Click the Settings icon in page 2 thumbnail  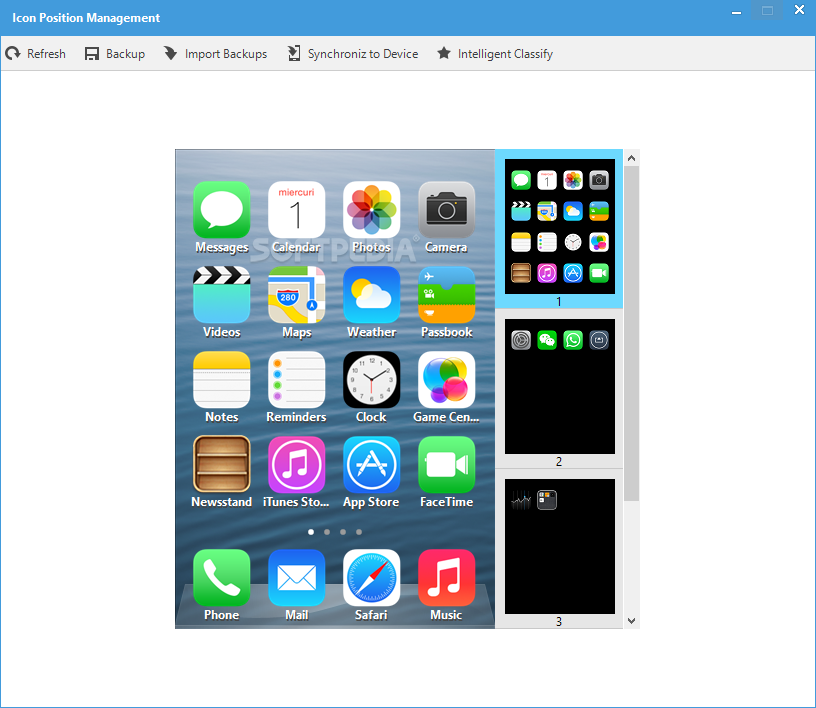[x=521, y=340]
